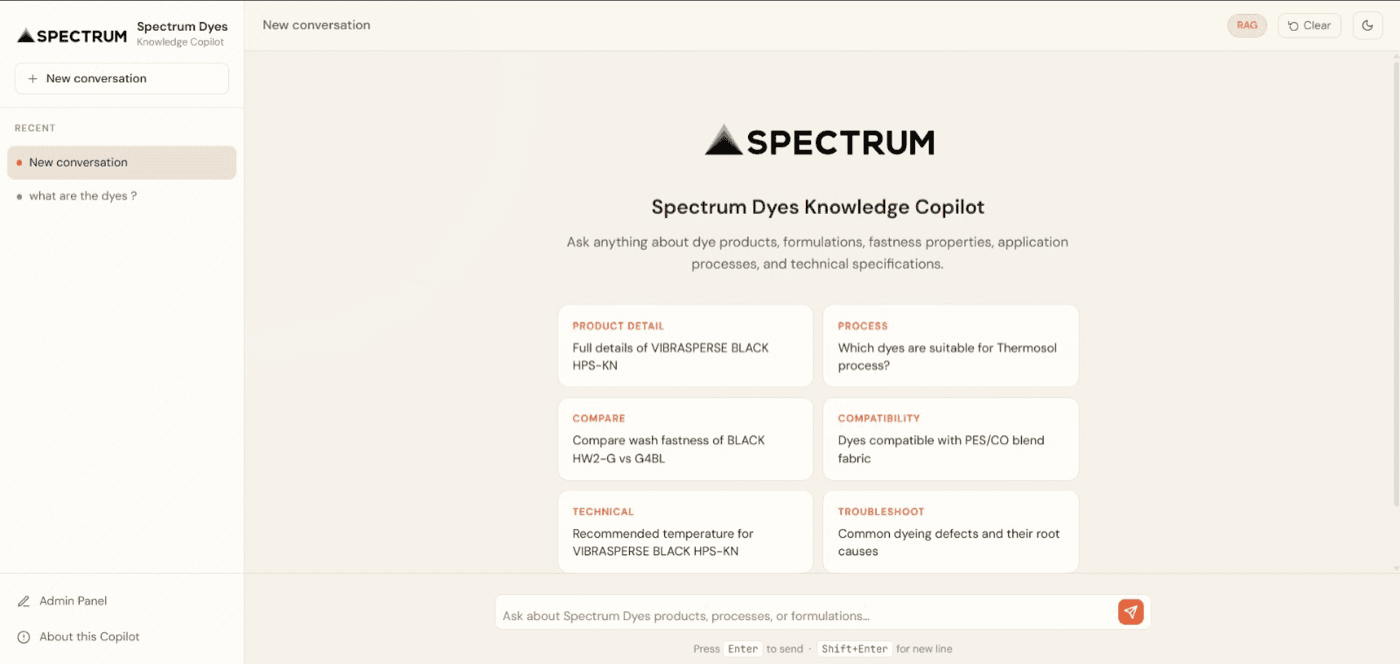Image resolution: width=1400 pixels, height=664 pixels.
Task: Click the grey dot beside 'what are the dyes ?'
Action: (19, 197)
